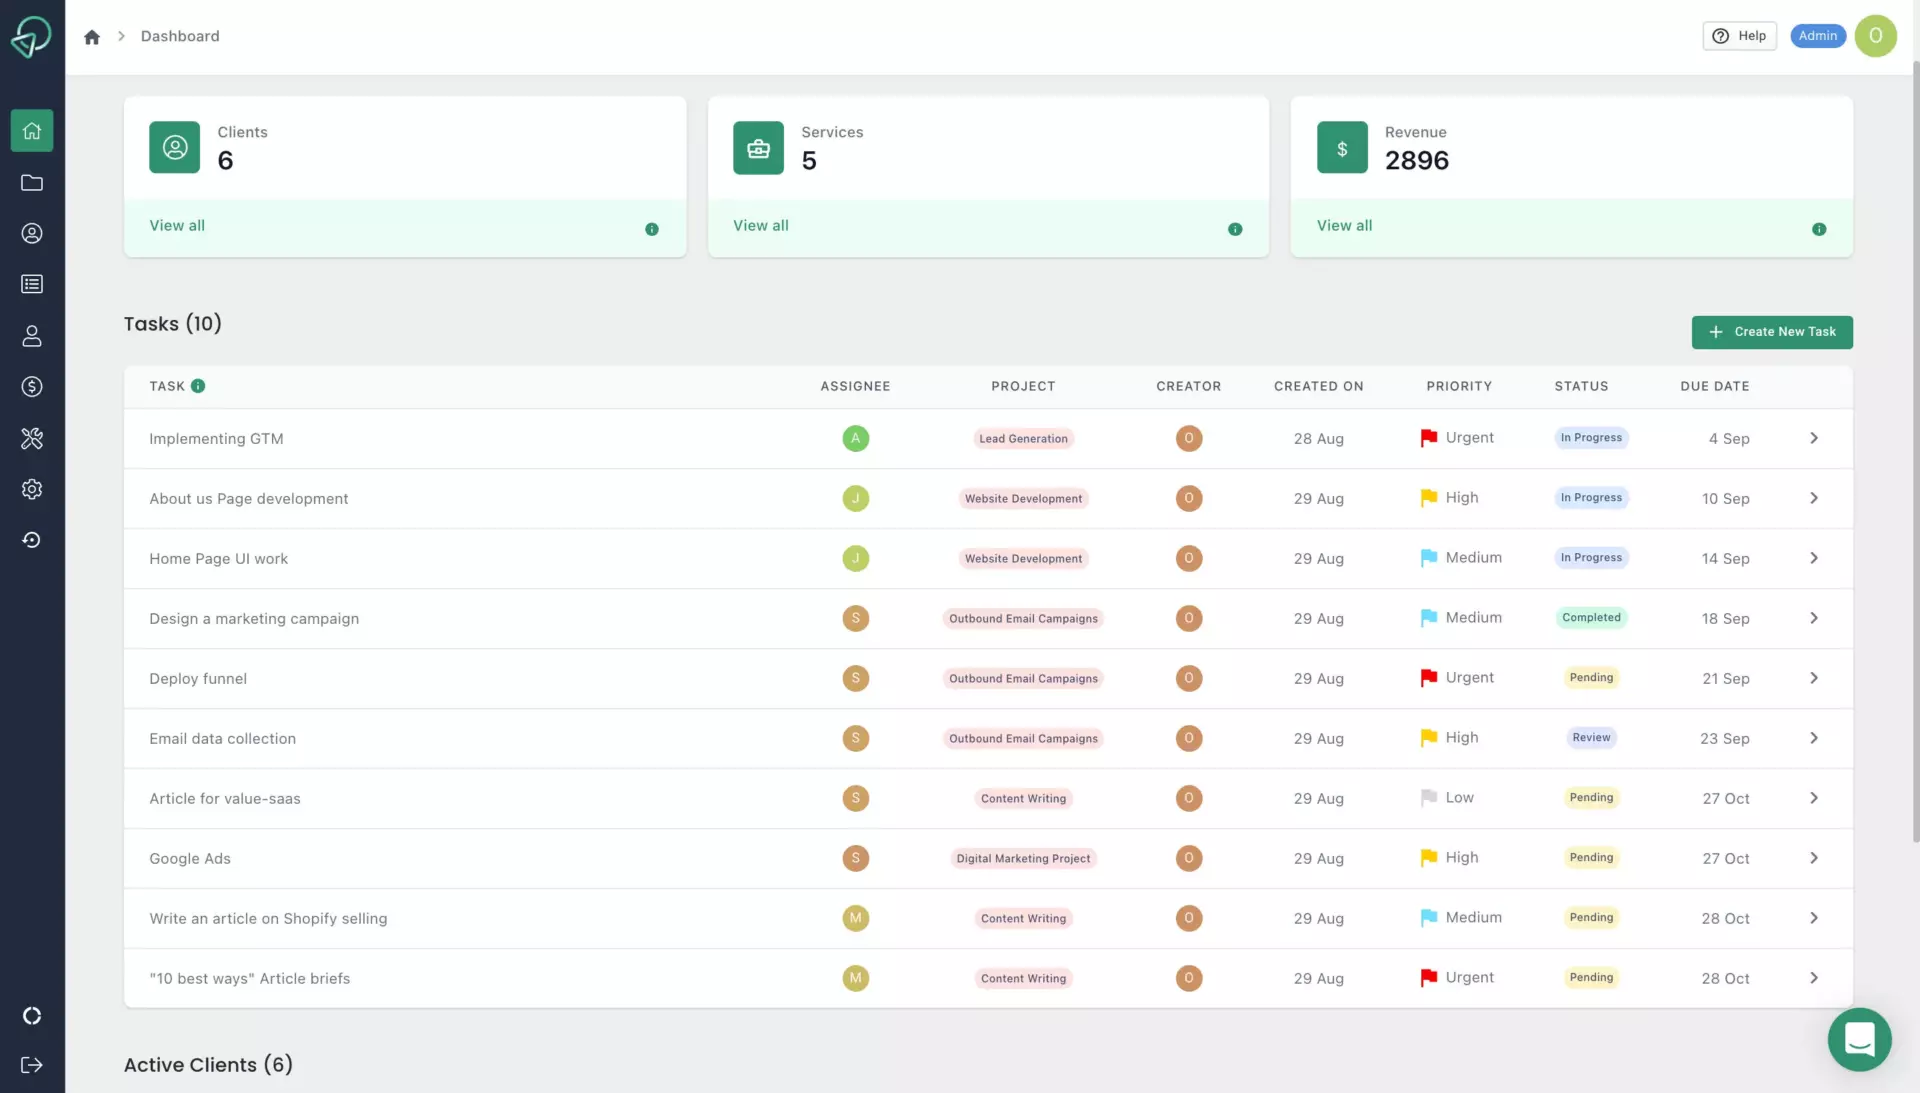Click the Lead Generation project tag
This screenshot has width=1920, height=1093.
(x=1023, y=439)
